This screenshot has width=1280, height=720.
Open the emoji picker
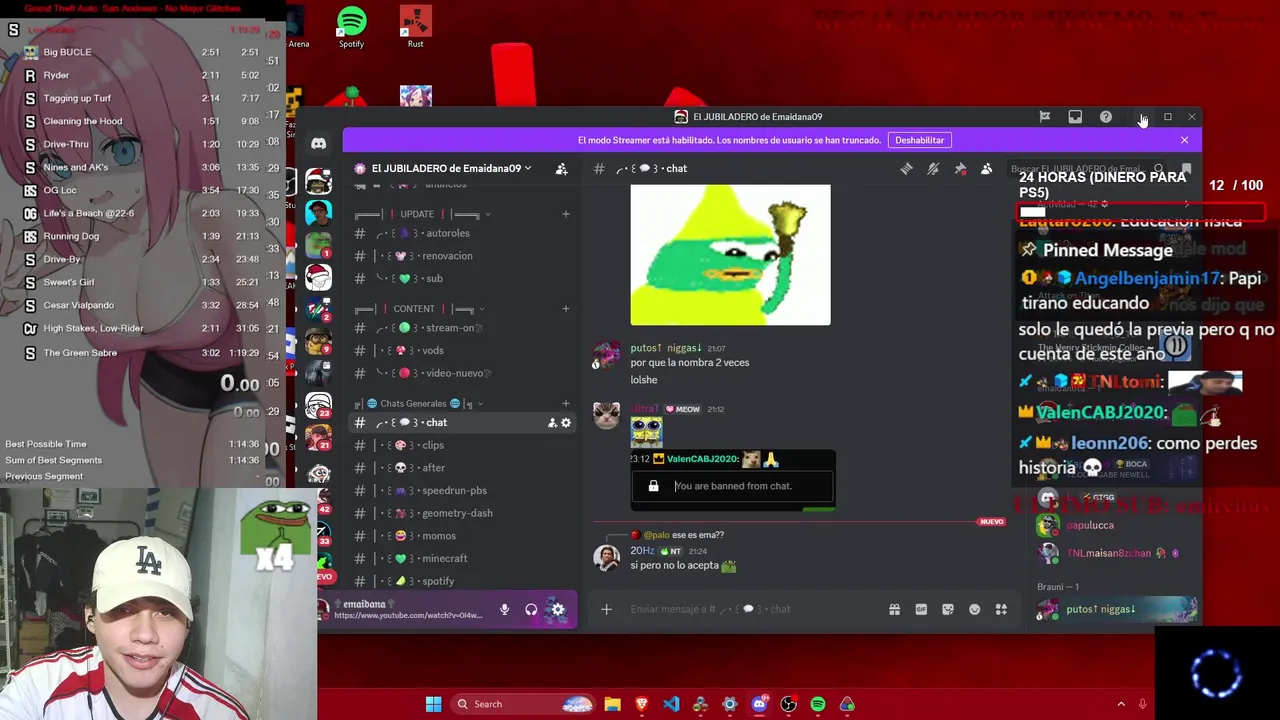point(974,610)
